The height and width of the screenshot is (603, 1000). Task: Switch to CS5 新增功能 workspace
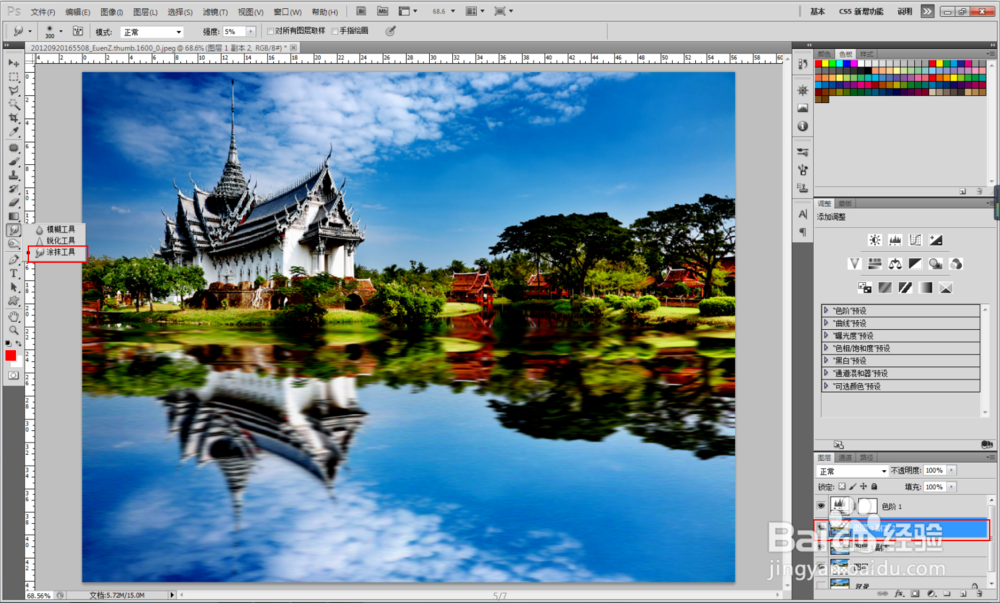[x=860, y=11]
